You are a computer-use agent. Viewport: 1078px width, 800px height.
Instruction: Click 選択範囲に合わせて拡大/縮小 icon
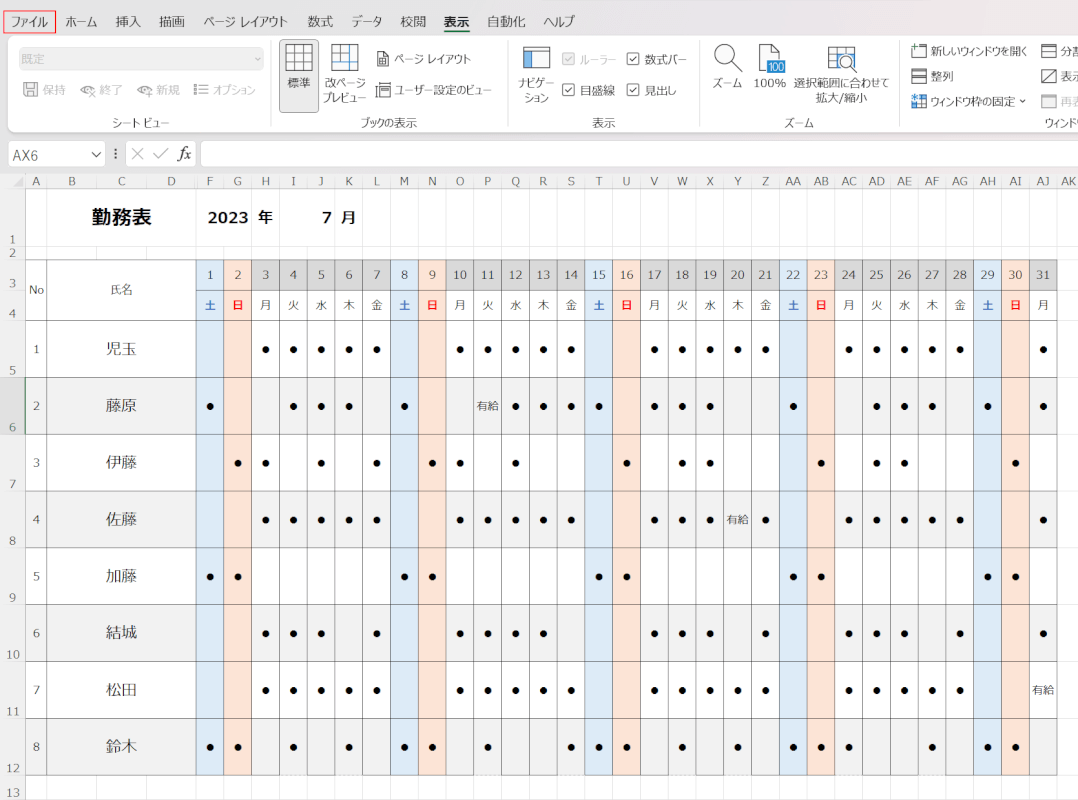pos(840,60)
